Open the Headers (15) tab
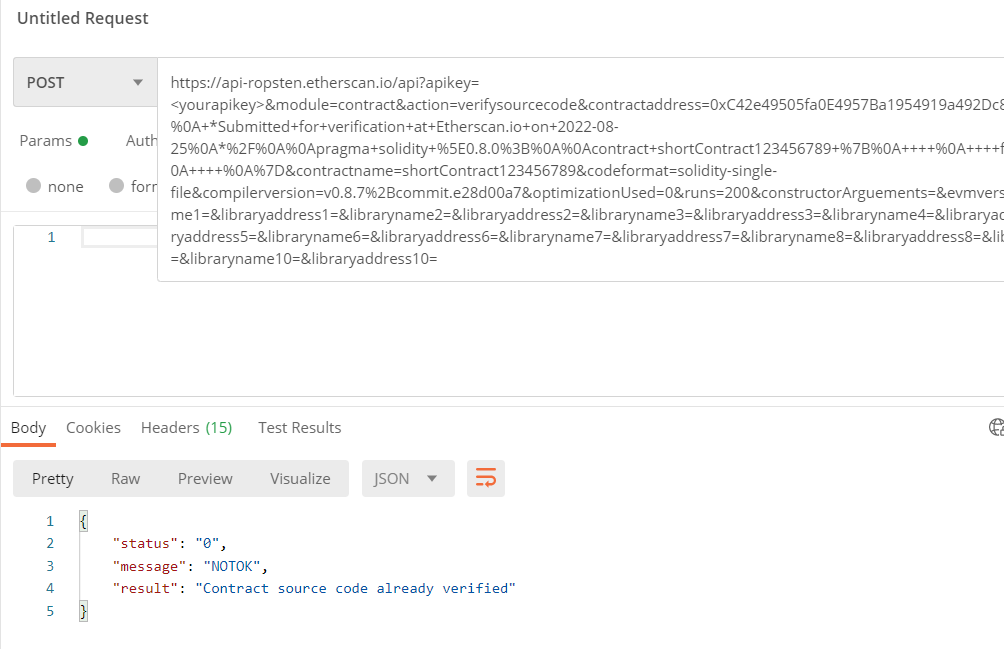This screenshot has width=1004, height=649. (186, 427)
